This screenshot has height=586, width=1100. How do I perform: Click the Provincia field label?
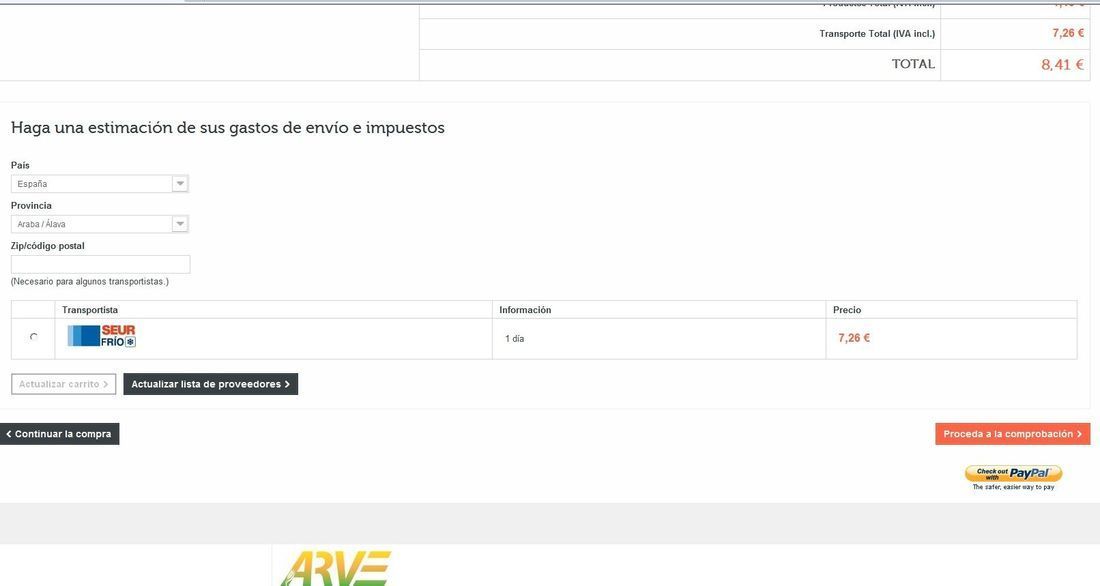coord(32,206)
